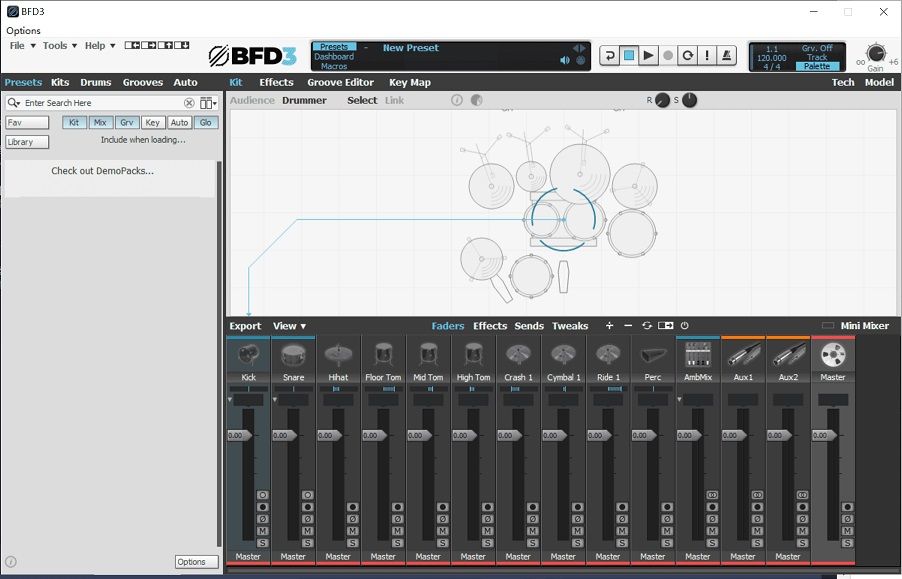902x579 pixels.
Task: Switch to the Drums browser tab
Action: (95, 82)
